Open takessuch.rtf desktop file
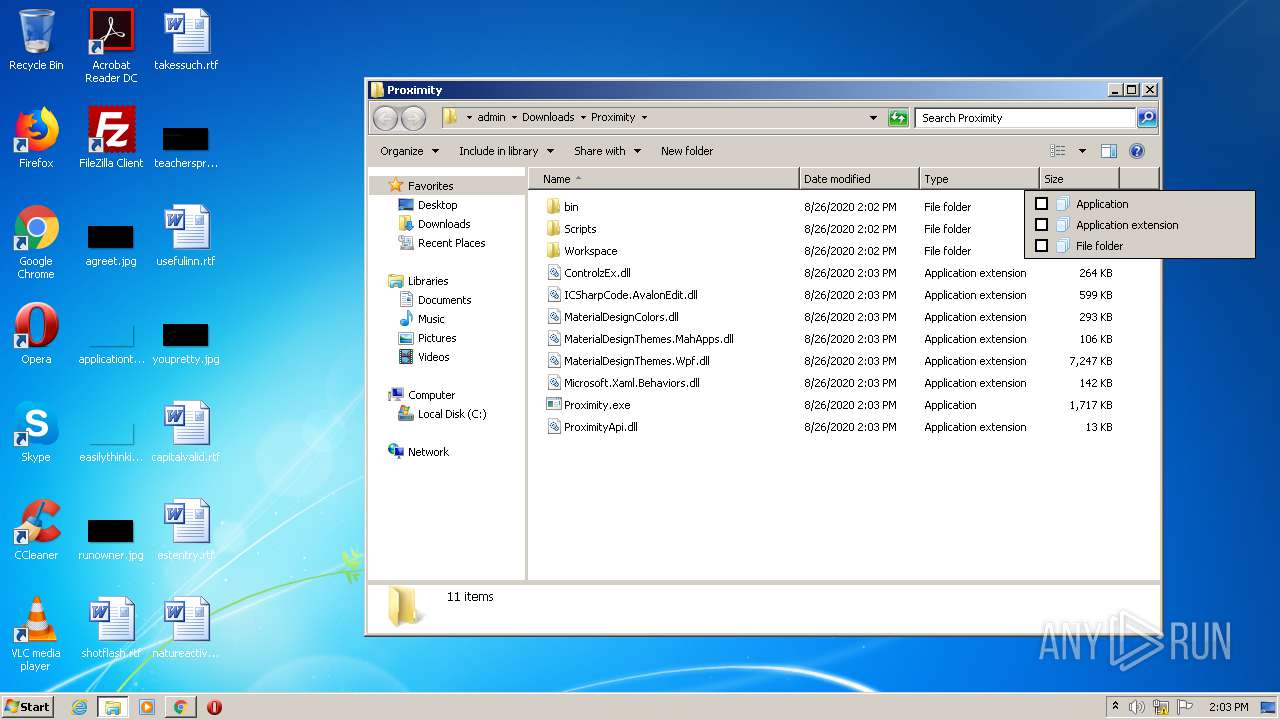Viewport: 1280px width, 720px height. click(186, 40)
